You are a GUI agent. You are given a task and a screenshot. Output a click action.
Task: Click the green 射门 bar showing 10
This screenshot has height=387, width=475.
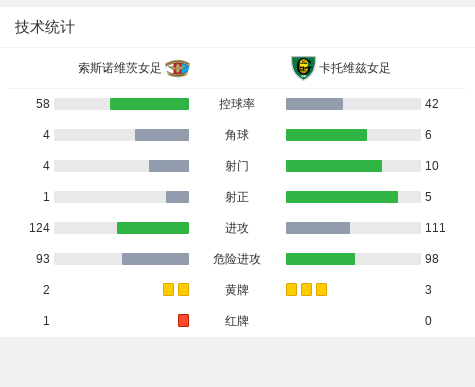(334, 166)
